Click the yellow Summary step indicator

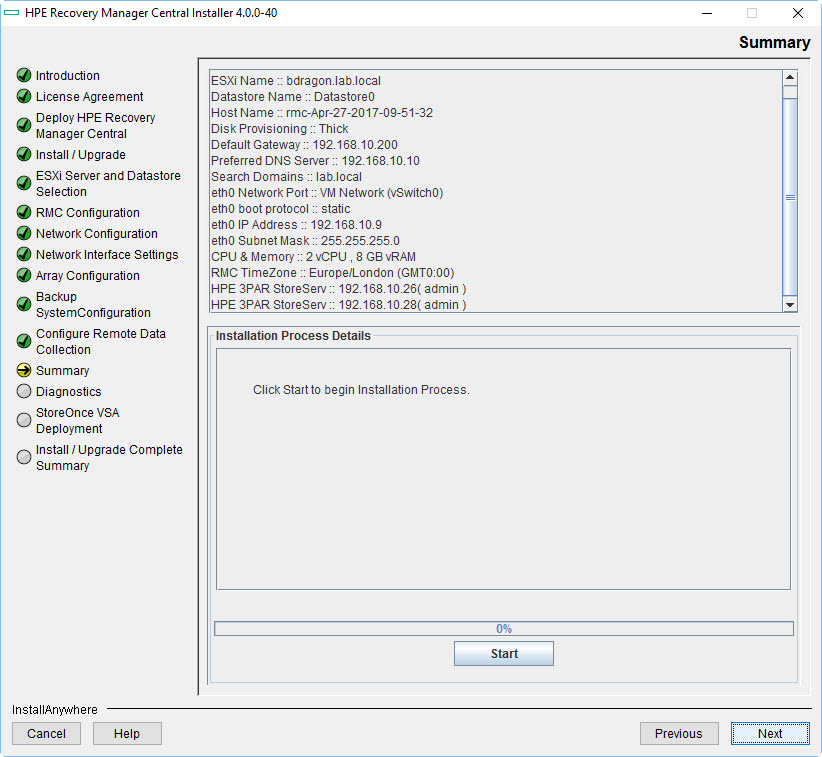(23, 370)
